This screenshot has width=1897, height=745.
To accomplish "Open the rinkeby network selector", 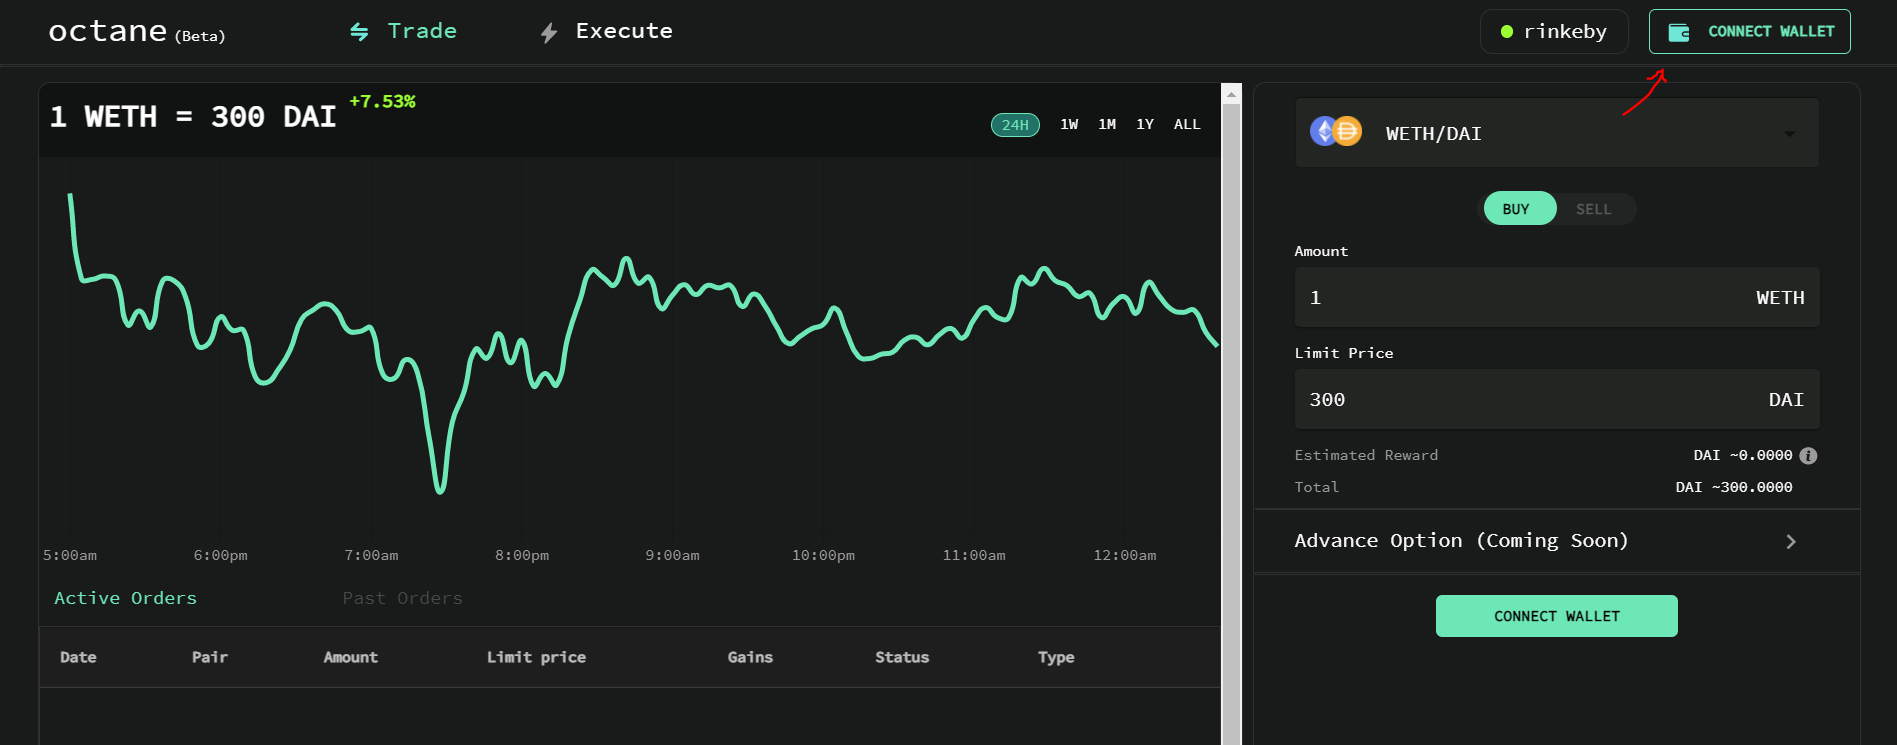I will 1554,32.
